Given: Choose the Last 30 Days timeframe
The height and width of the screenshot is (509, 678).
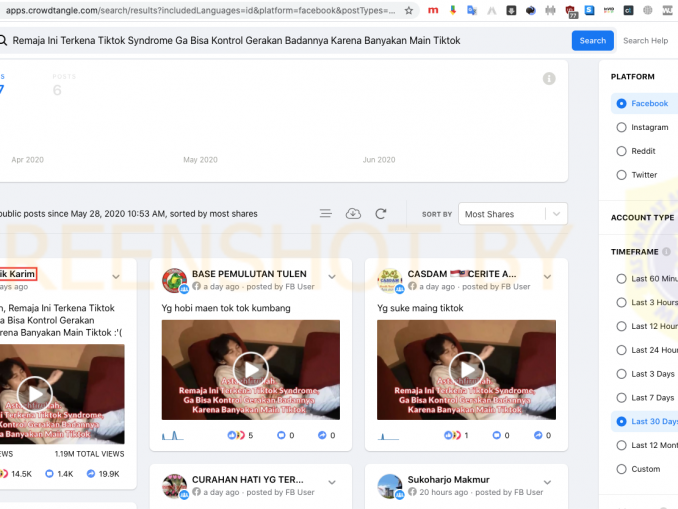Looking at the screenshot, I should coord(644,421).
